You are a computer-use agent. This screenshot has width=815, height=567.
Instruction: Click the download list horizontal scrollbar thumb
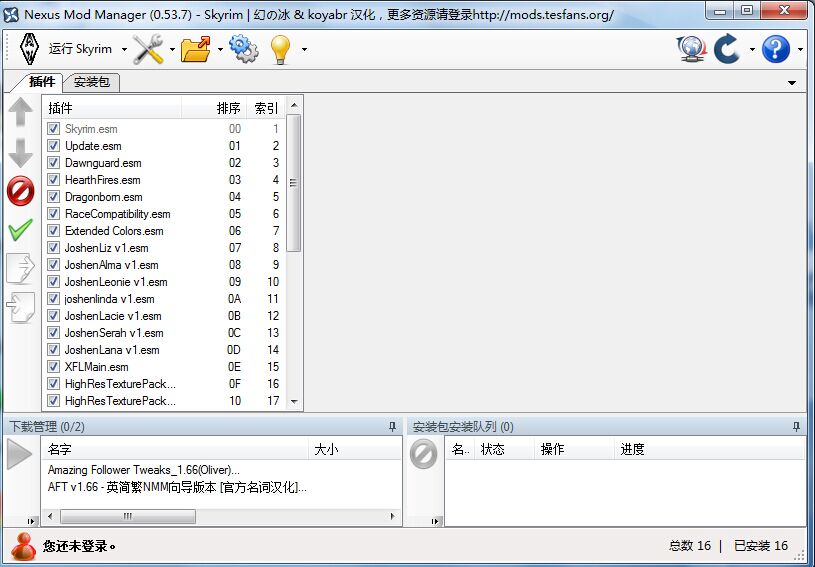coord(128,516)
